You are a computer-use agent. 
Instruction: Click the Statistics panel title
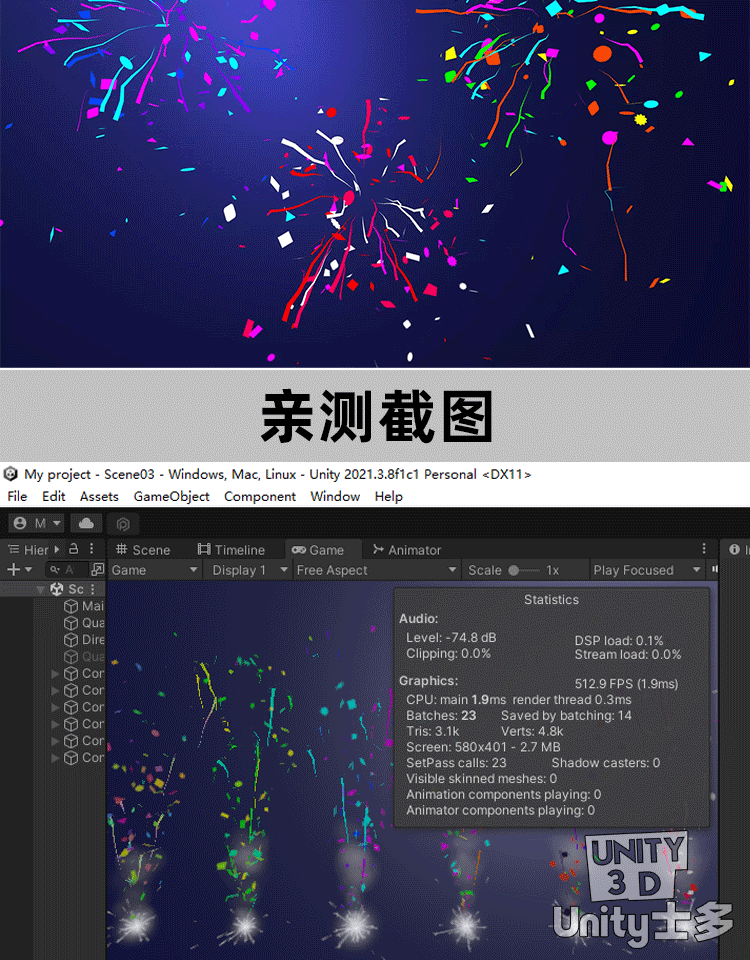pos(551,600)
